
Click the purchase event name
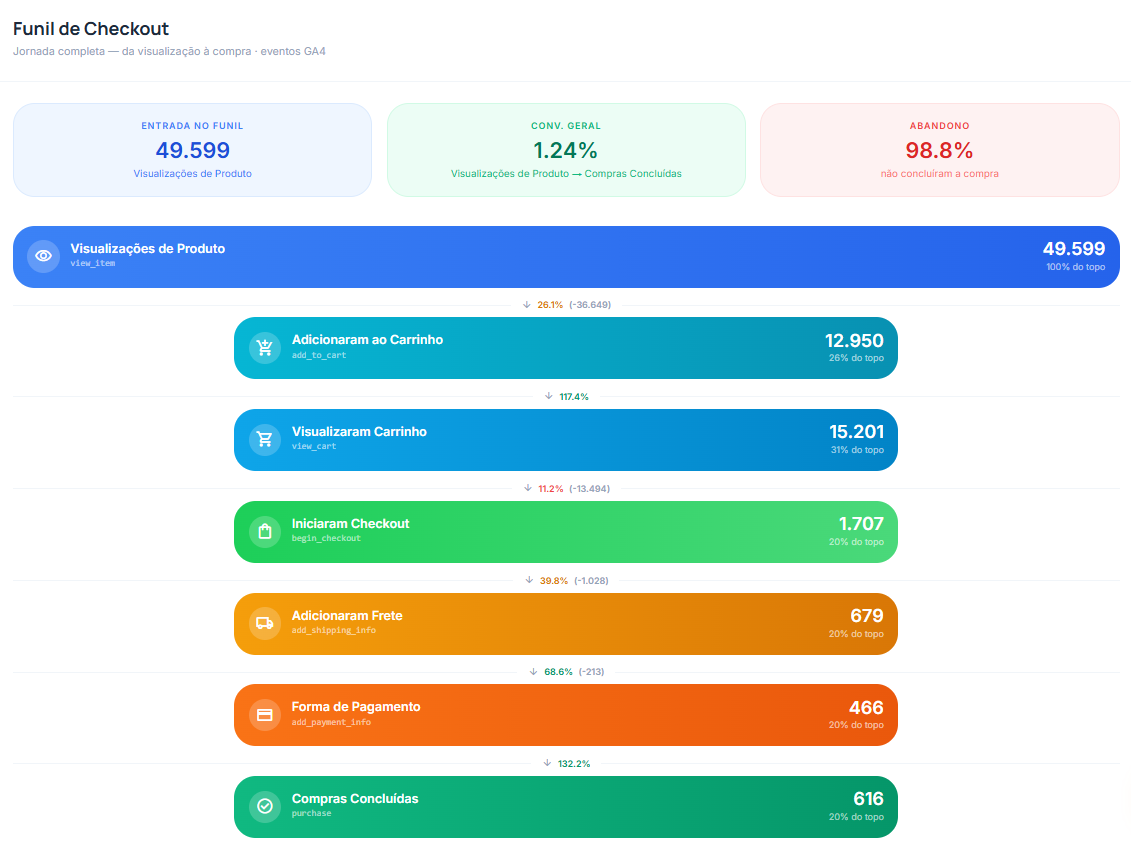point(312,813)
